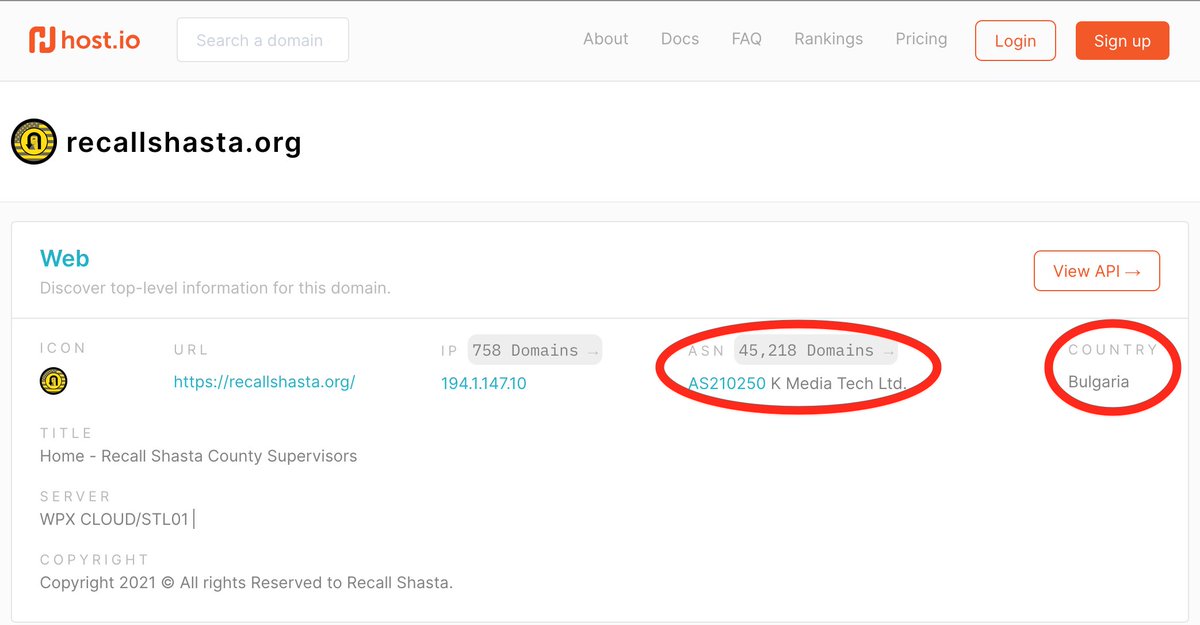Screen dimensions: 1200x625
Task: Focus the Search a domain field
Action: click(263, 40)
